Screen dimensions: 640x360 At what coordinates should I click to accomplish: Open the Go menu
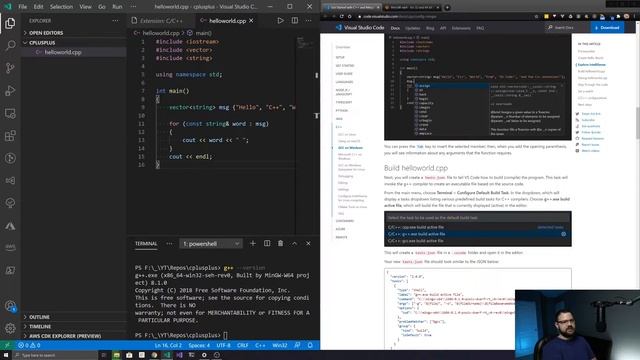102,7
